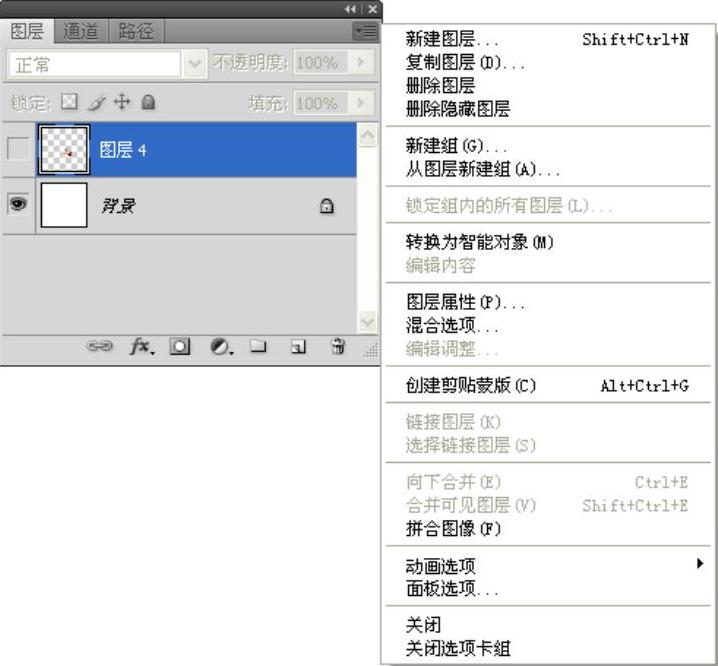The image size is (718, 666).
Task: Click the lock position move icon
Action: [x=122, y=102]
